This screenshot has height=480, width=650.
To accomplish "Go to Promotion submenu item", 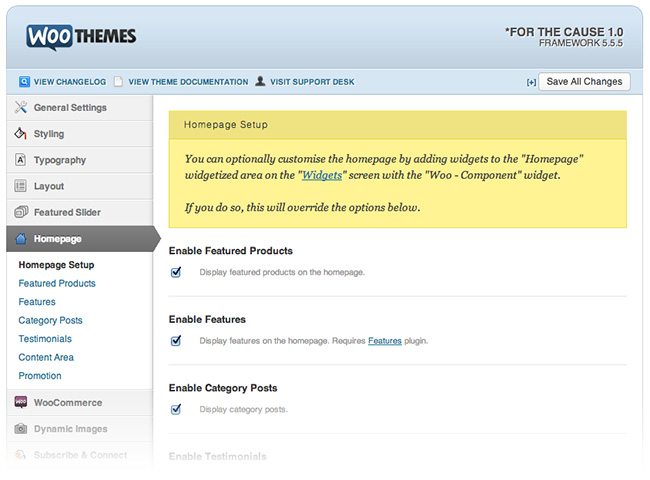I will (x=40, y=376).
